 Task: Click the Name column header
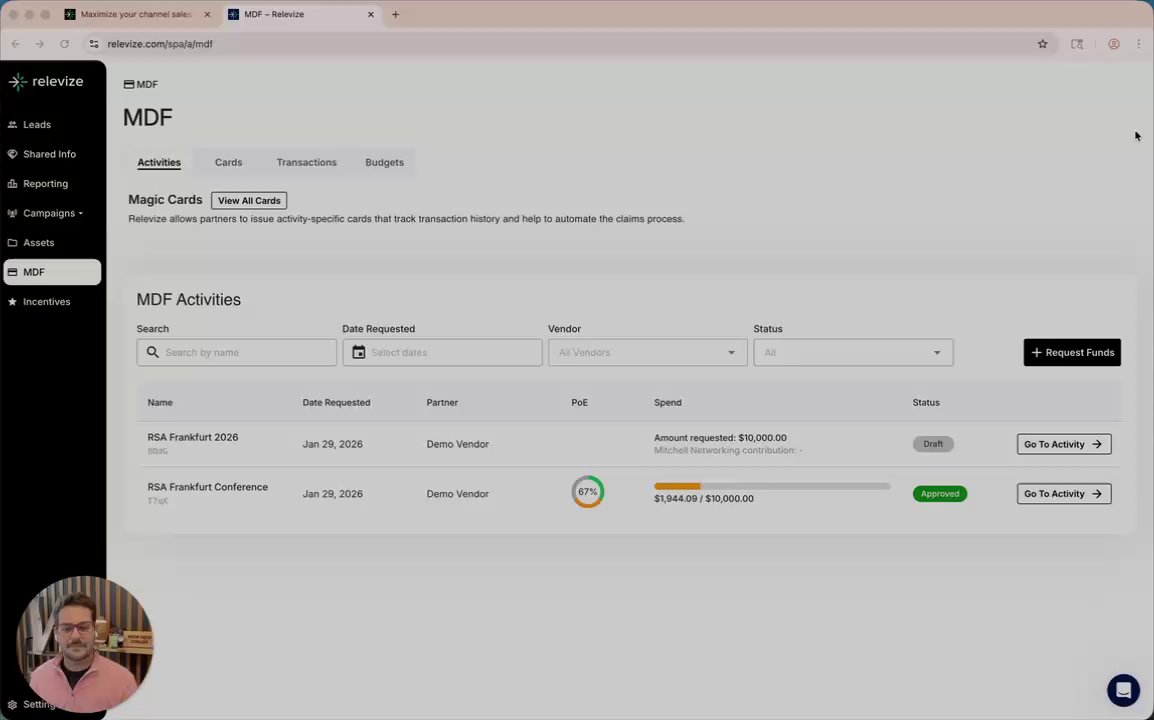(x=160, y=402)
